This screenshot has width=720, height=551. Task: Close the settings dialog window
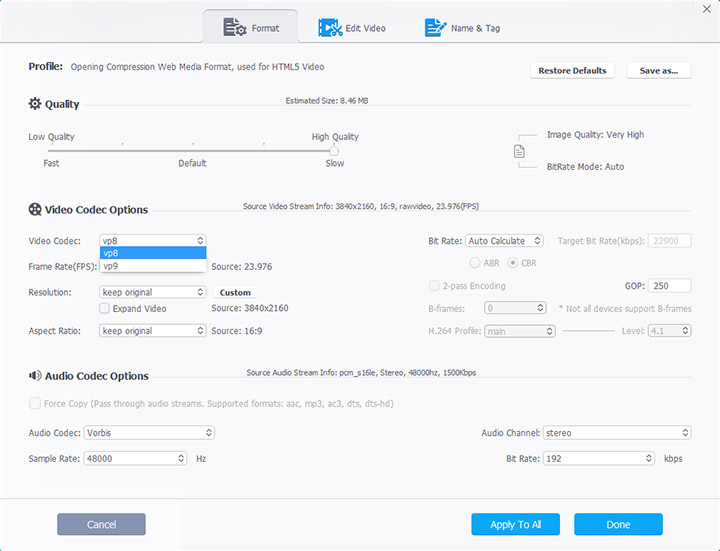tap(708, 8)
